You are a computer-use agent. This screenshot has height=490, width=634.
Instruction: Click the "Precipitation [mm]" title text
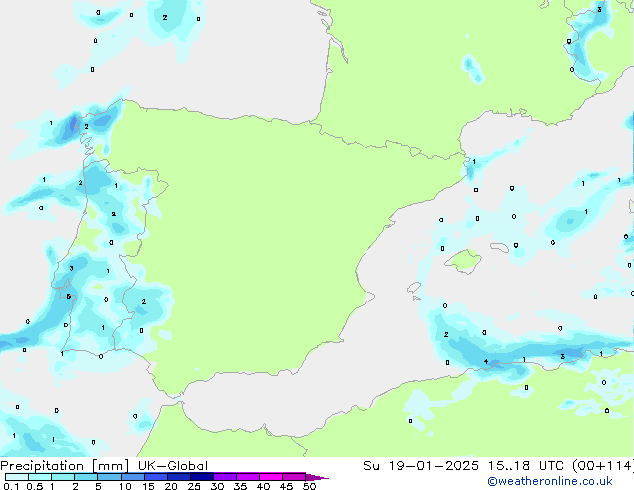click(64, 466)
